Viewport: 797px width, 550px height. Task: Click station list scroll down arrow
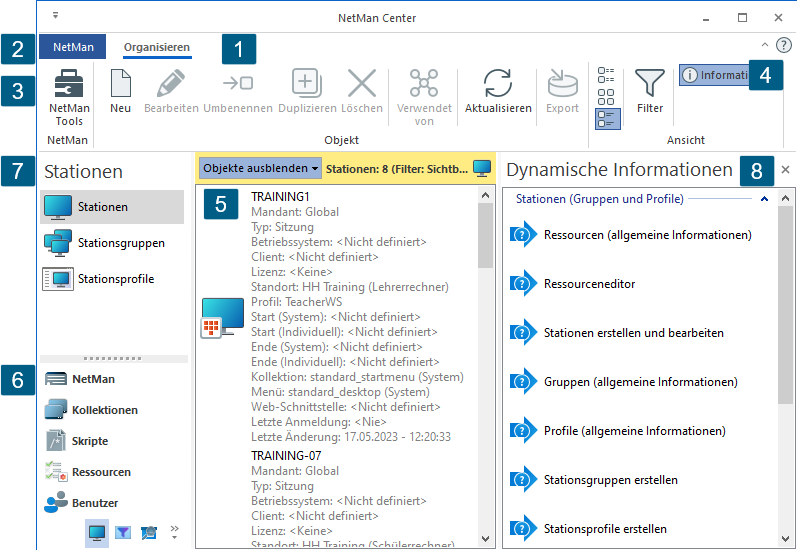pyautogui.click(x=485, y=539)
